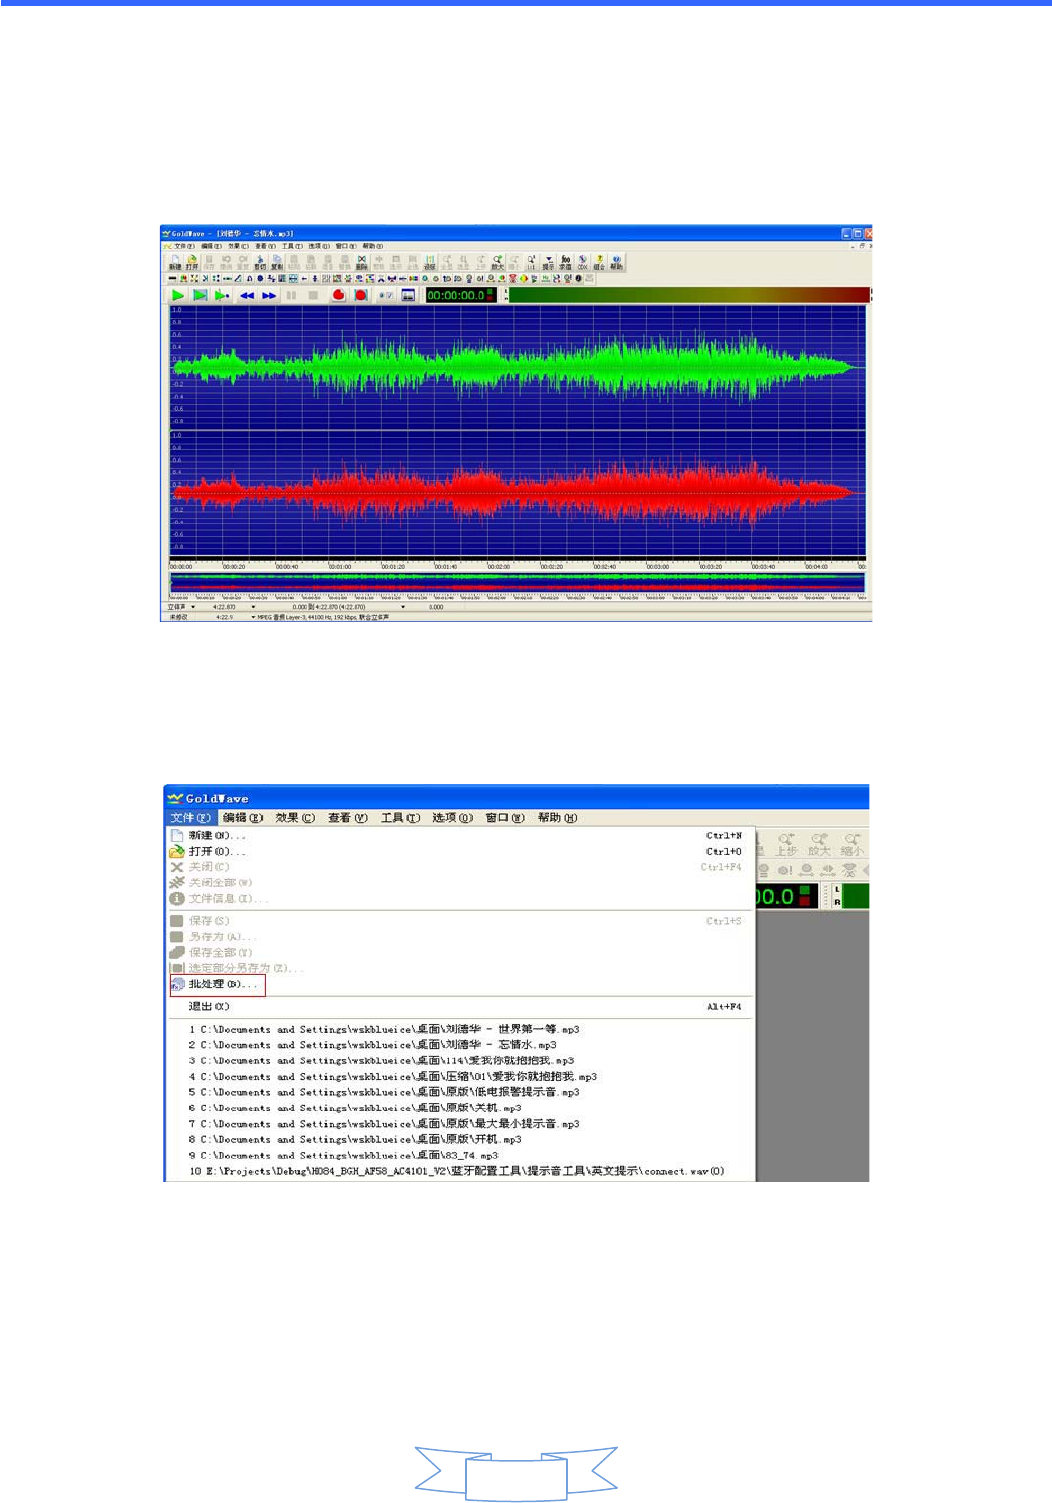Click 帮助 toolbar icon
Viewport: 1052px width, 1503px height.
point(616,262)
